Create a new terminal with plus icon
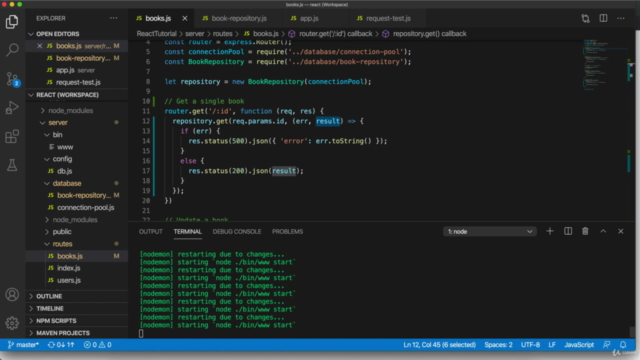 [550, 231]
